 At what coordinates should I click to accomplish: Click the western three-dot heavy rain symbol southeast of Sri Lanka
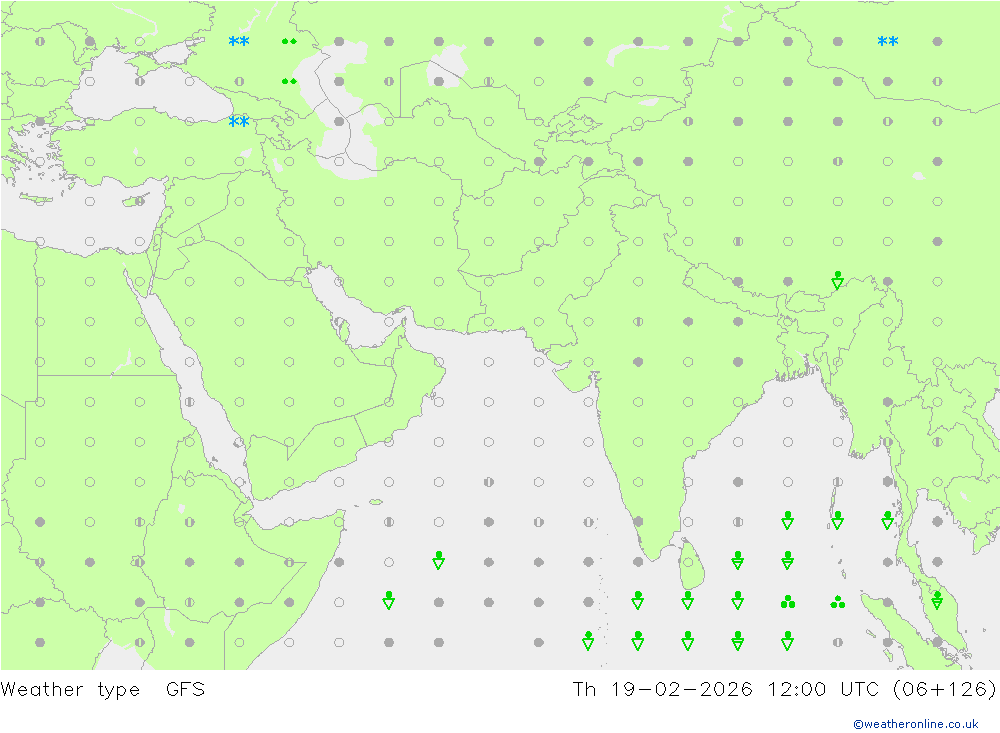click(788, 602)
